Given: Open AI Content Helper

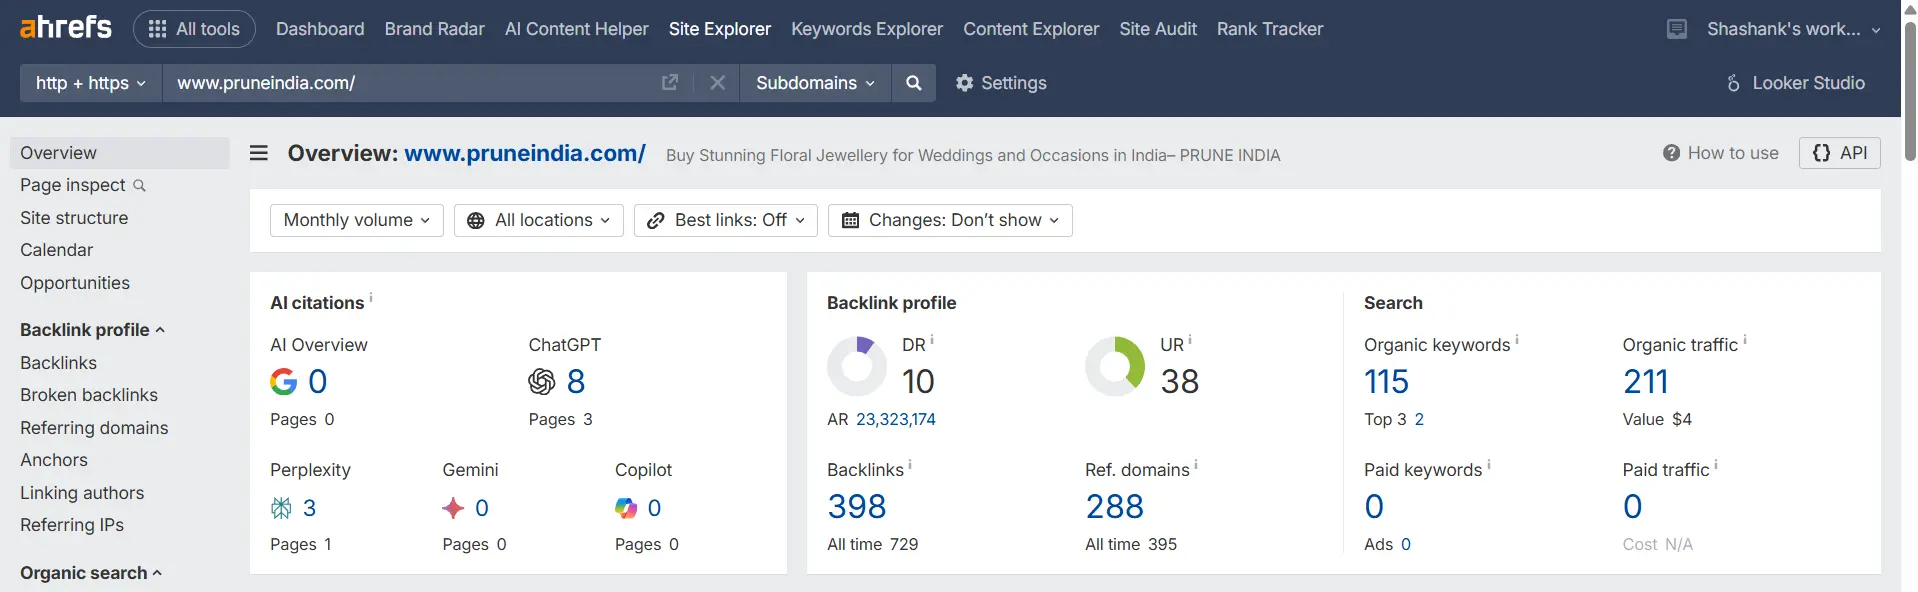Looking at the screenshot, I should (577, 29).
